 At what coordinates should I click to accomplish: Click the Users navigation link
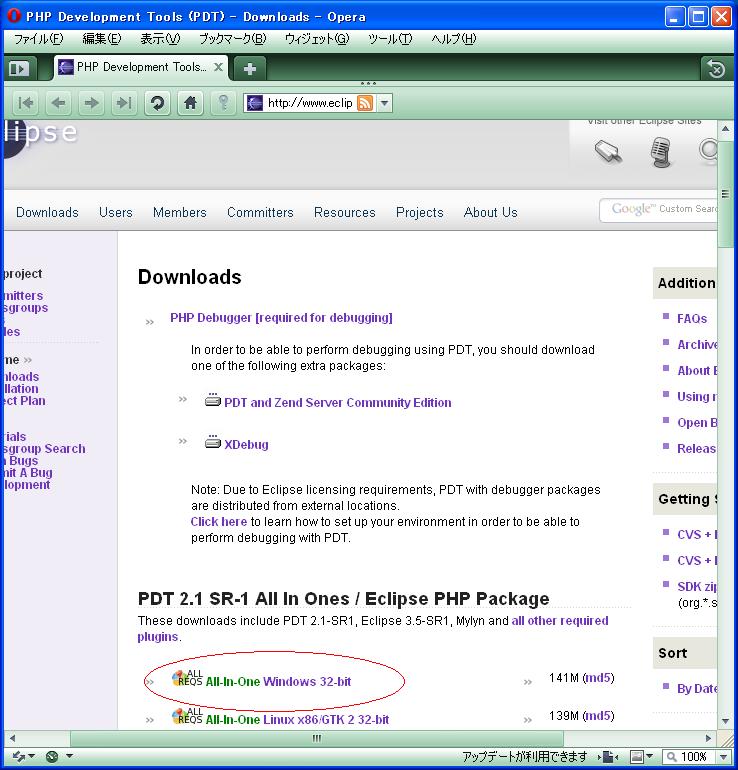[x=116, y=212]
